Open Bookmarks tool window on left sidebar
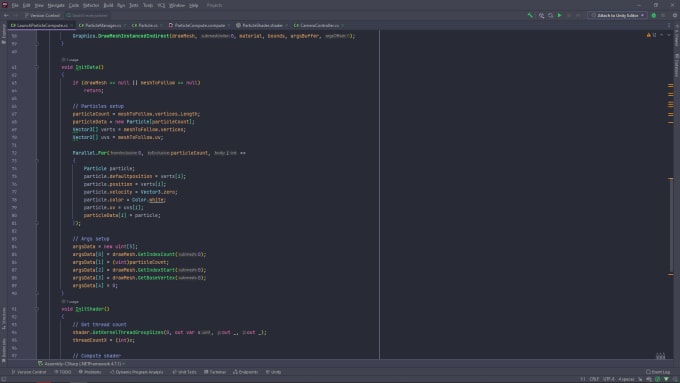680x383 pixels. coord(4,350)
